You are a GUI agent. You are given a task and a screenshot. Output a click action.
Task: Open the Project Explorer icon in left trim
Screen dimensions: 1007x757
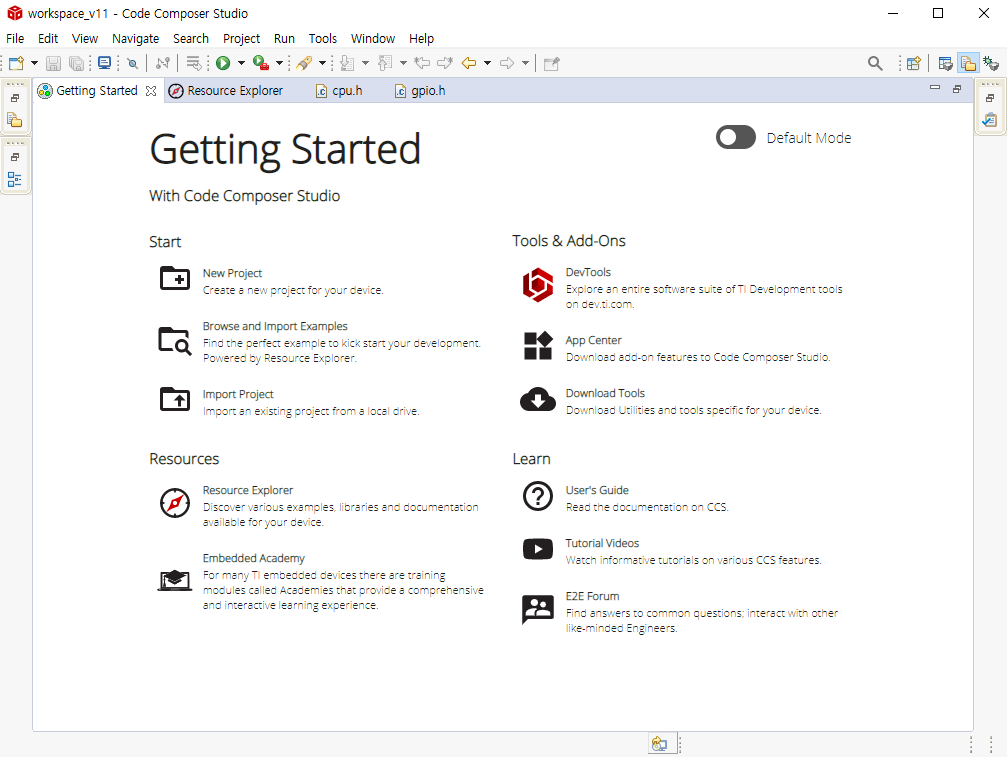[15, 120]
